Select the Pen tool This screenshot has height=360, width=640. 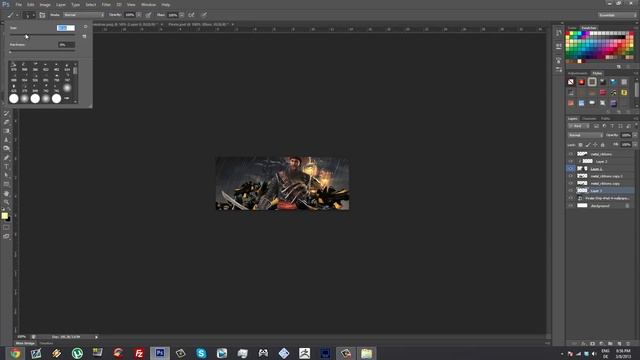[x=7, y=158]
